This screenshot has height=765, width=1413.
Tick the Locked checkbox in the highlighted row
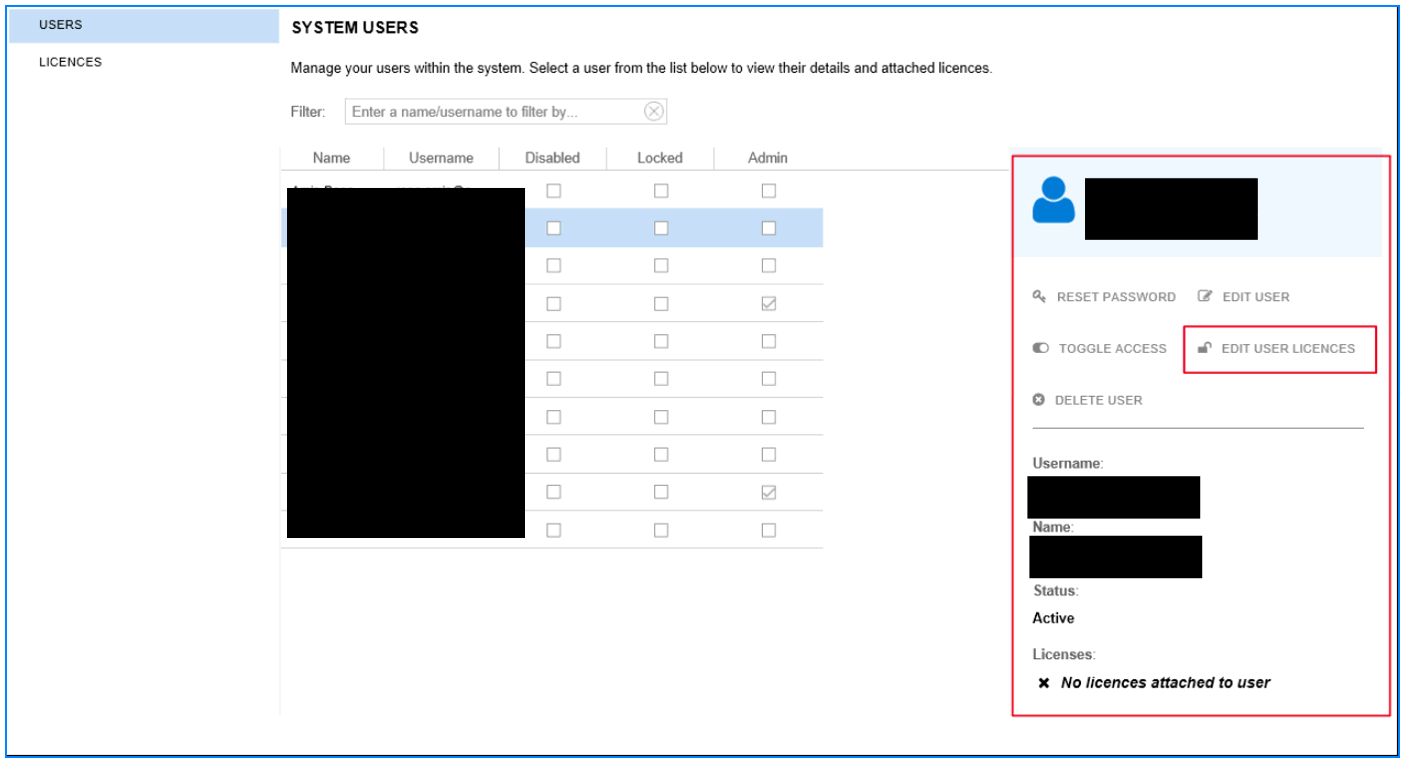click(x=661, y=228)
